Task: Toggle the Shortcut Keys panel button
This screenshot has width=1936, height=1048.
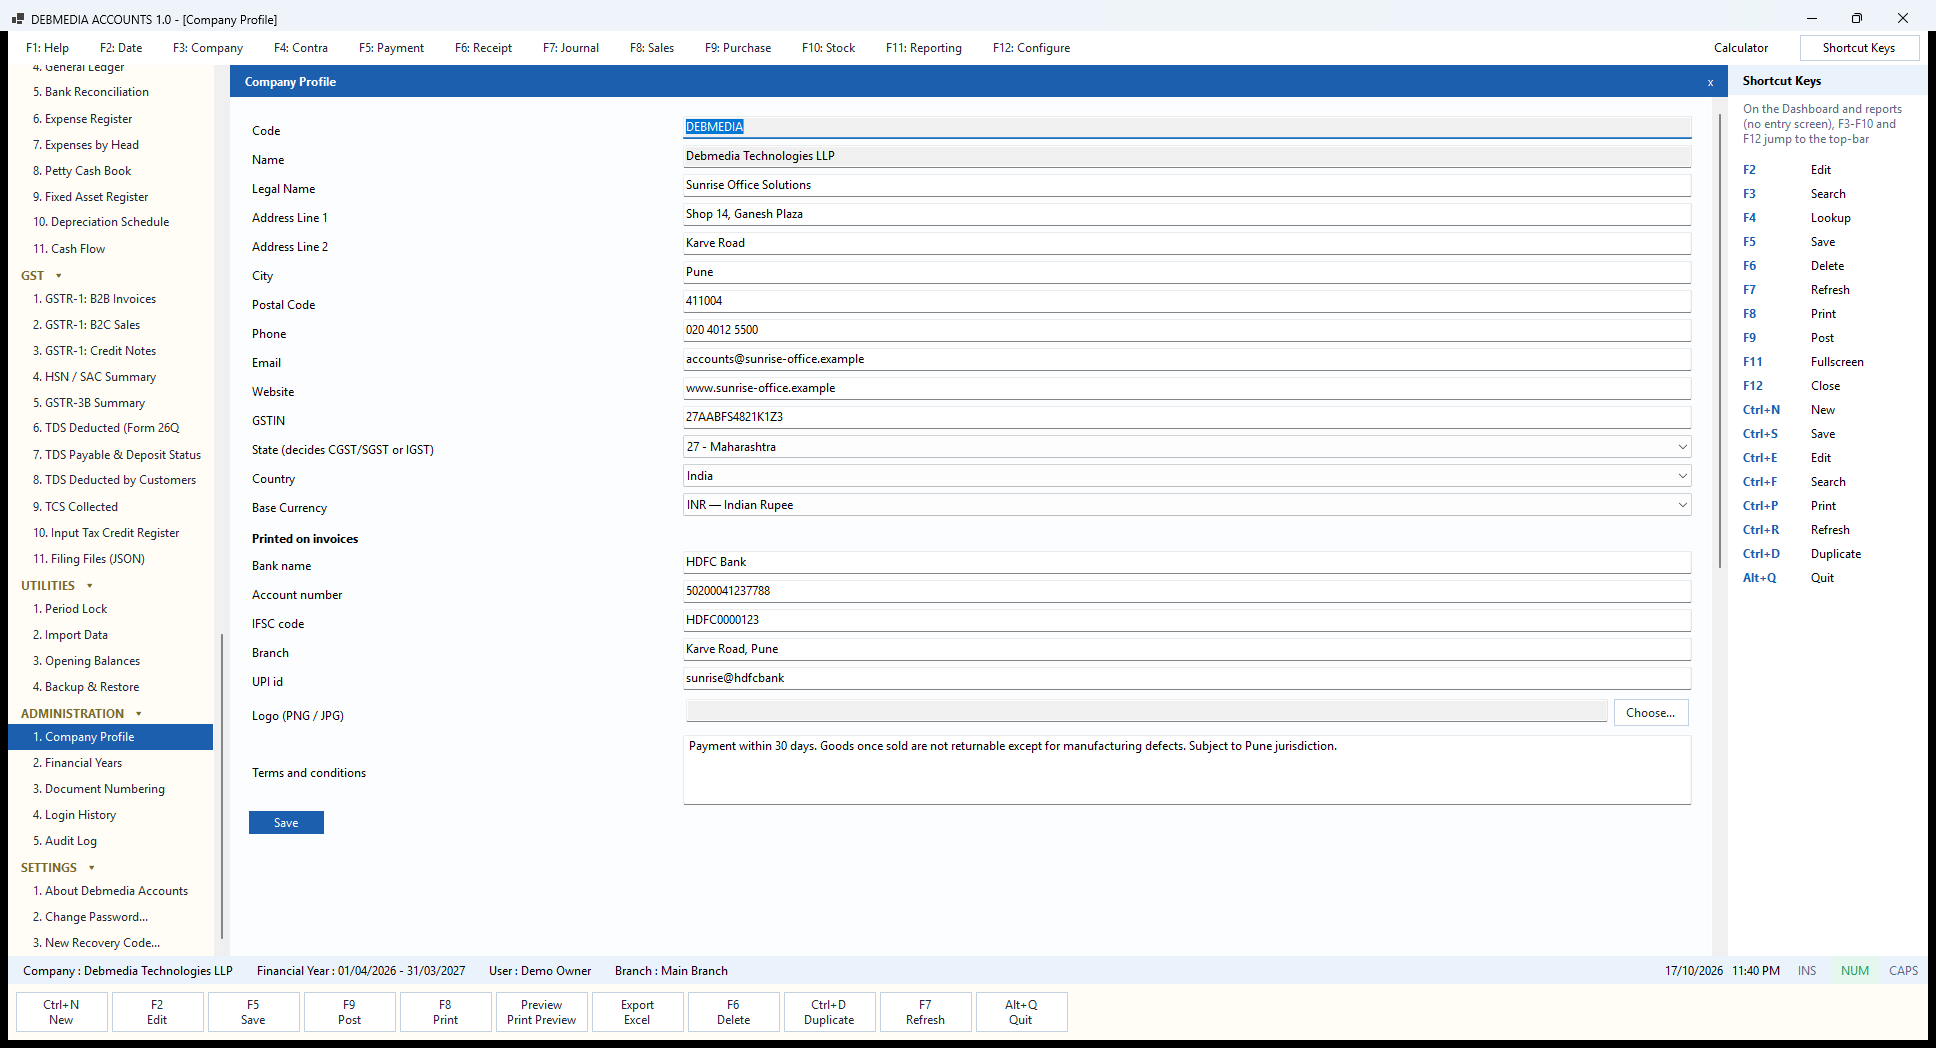Action: (1859, 48)
